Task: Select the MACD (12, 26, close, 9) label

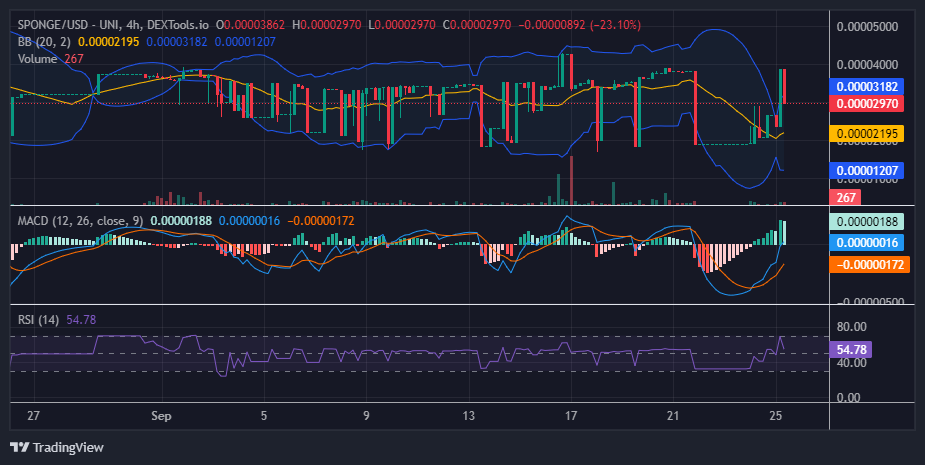Action: (x=80, y=221)
